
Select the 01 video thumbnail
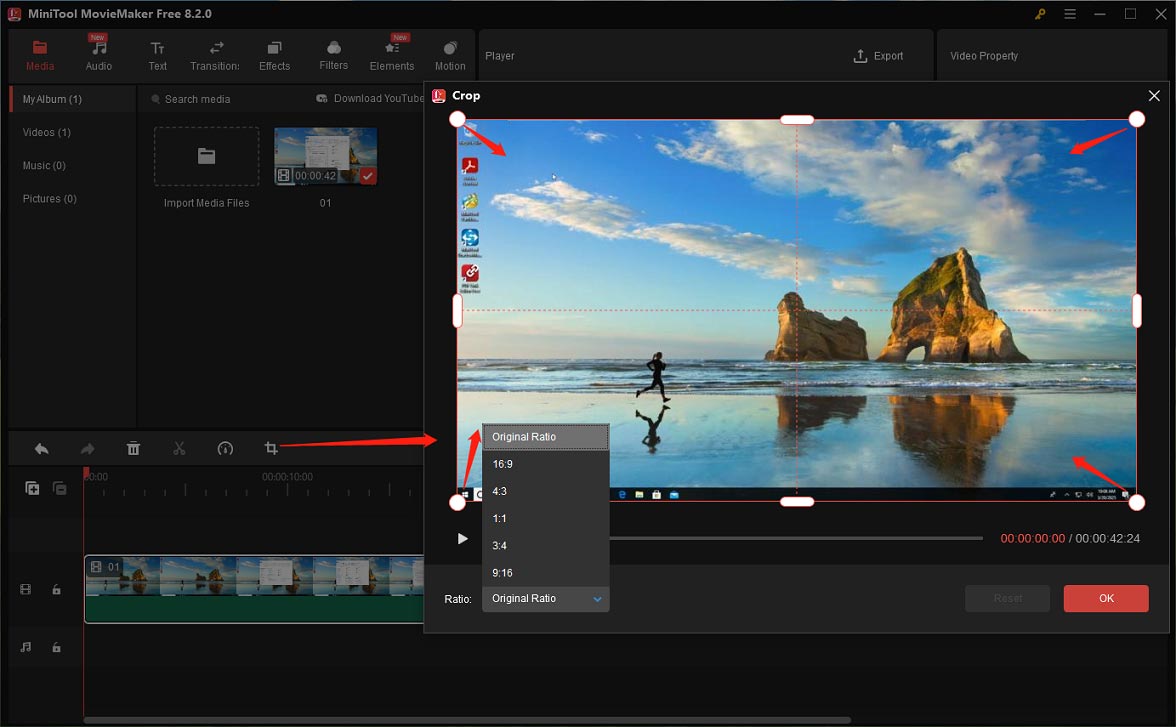[x=326, y=156]
